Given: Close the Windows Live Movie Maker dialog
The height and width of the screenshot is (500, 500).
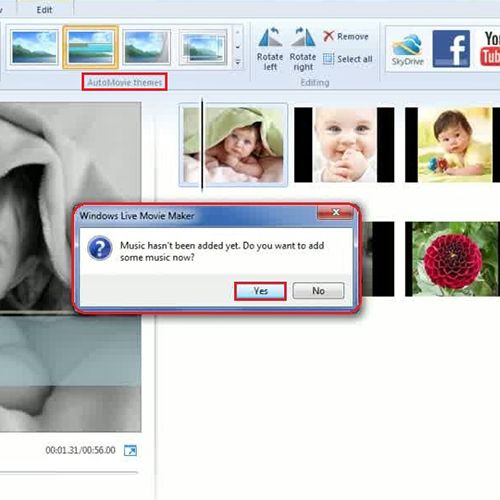Looking at the screenshot, I should tap(336, 212).
